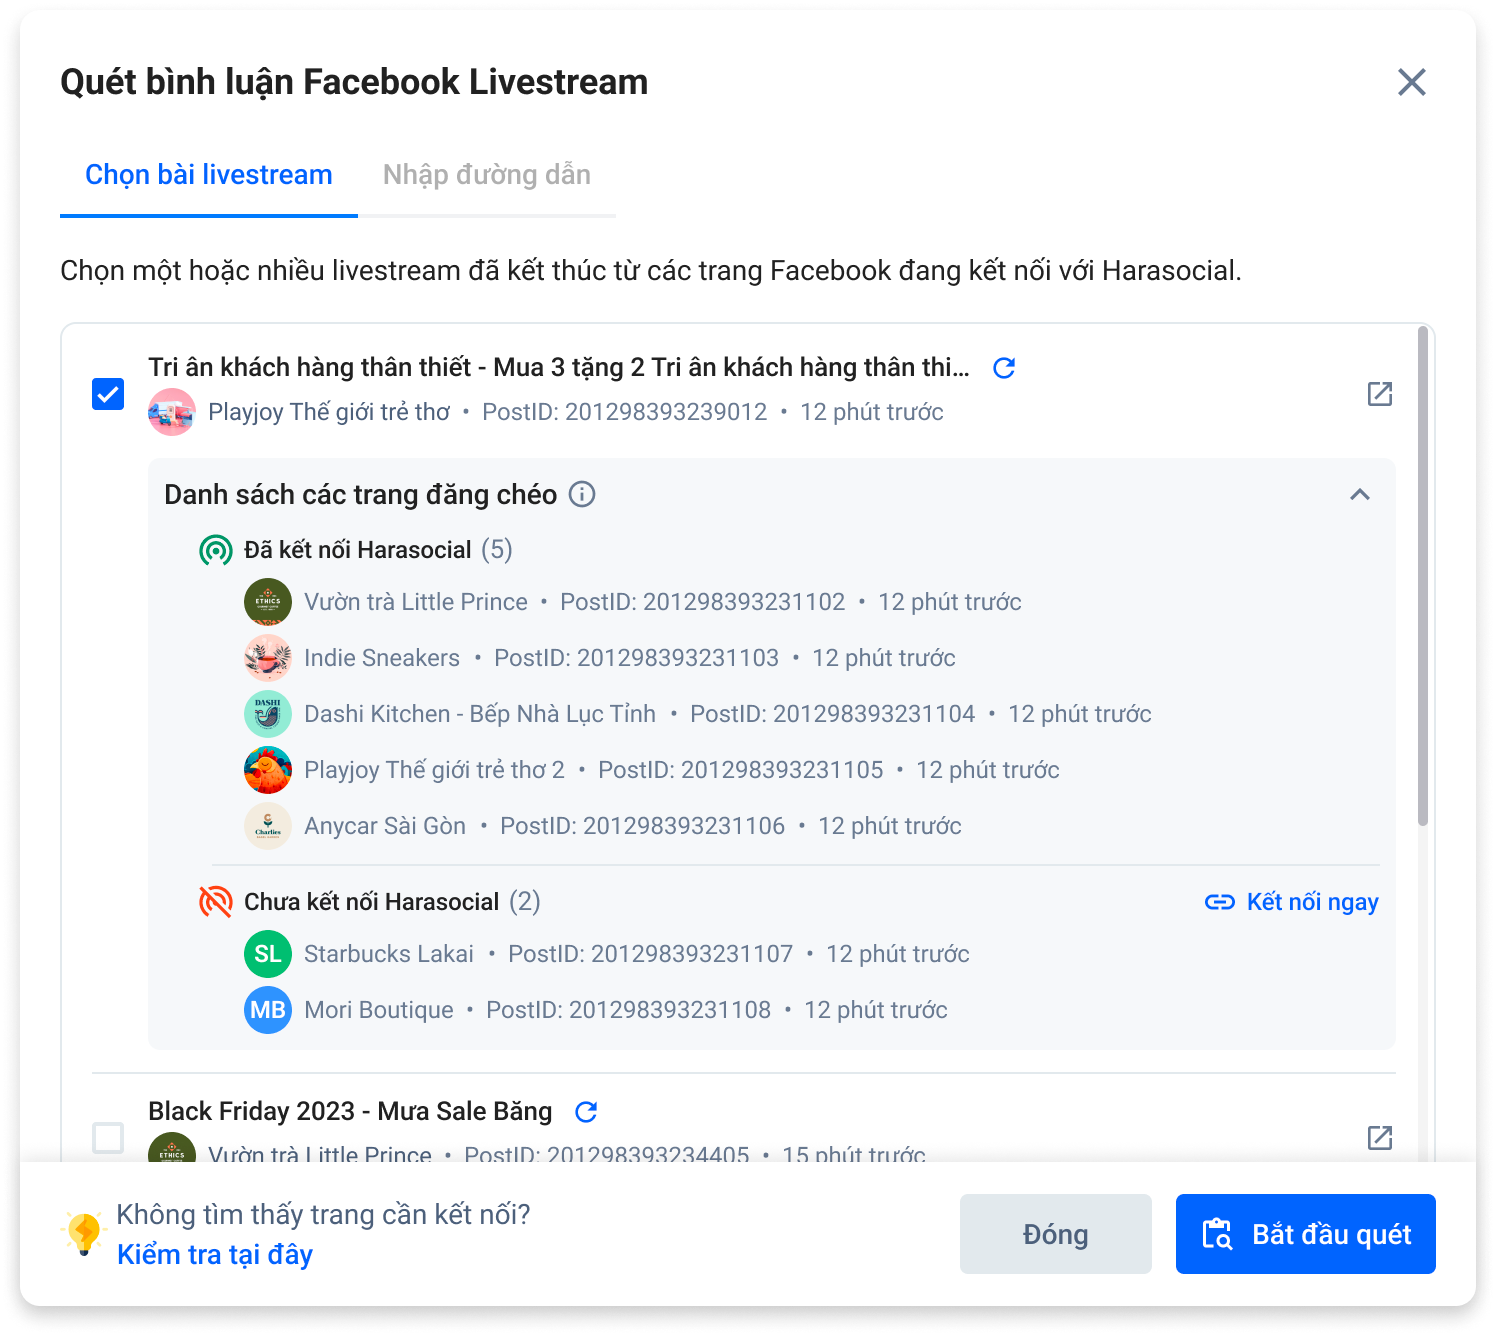
Task: Open the Nhập đường dẫn tab
Action: pos(487,175)
